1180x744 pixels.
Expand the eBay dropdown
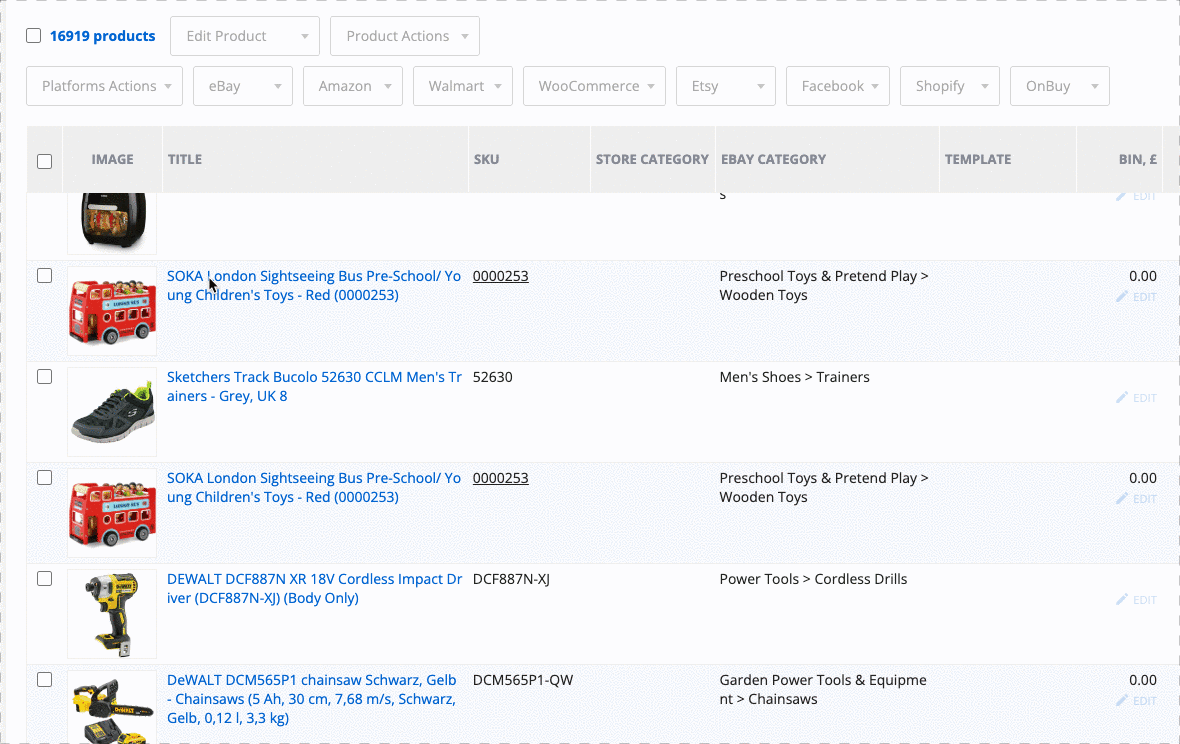pyautogui.click(x=243, y=86)
